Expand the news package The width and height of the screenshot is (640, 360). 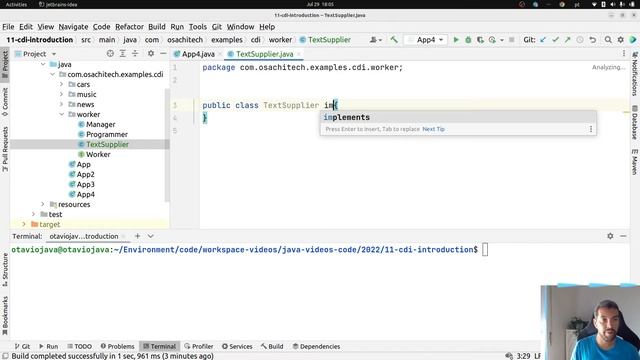tap(62, 104)
